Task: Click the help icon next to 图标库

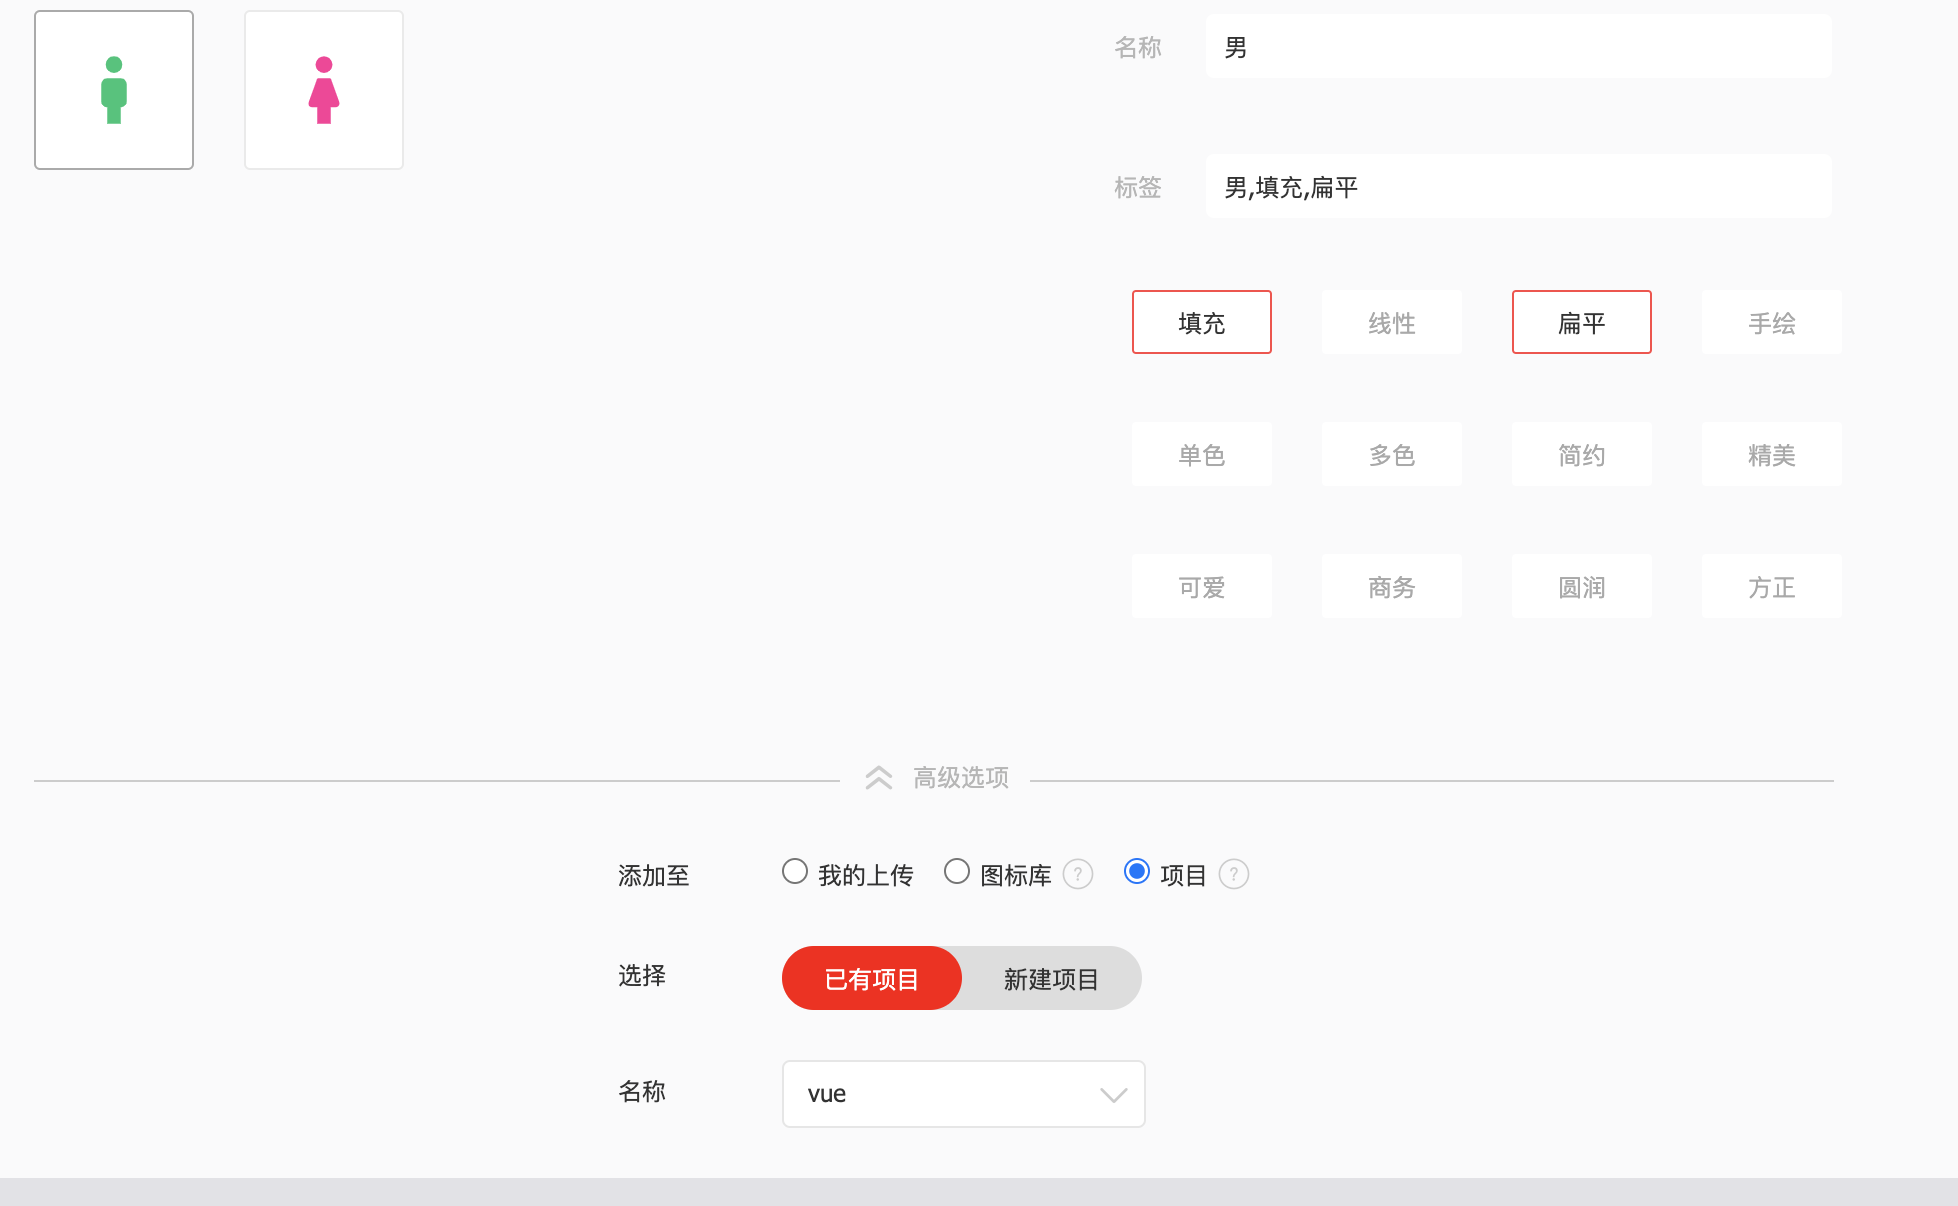Action: click(1078, 874)
